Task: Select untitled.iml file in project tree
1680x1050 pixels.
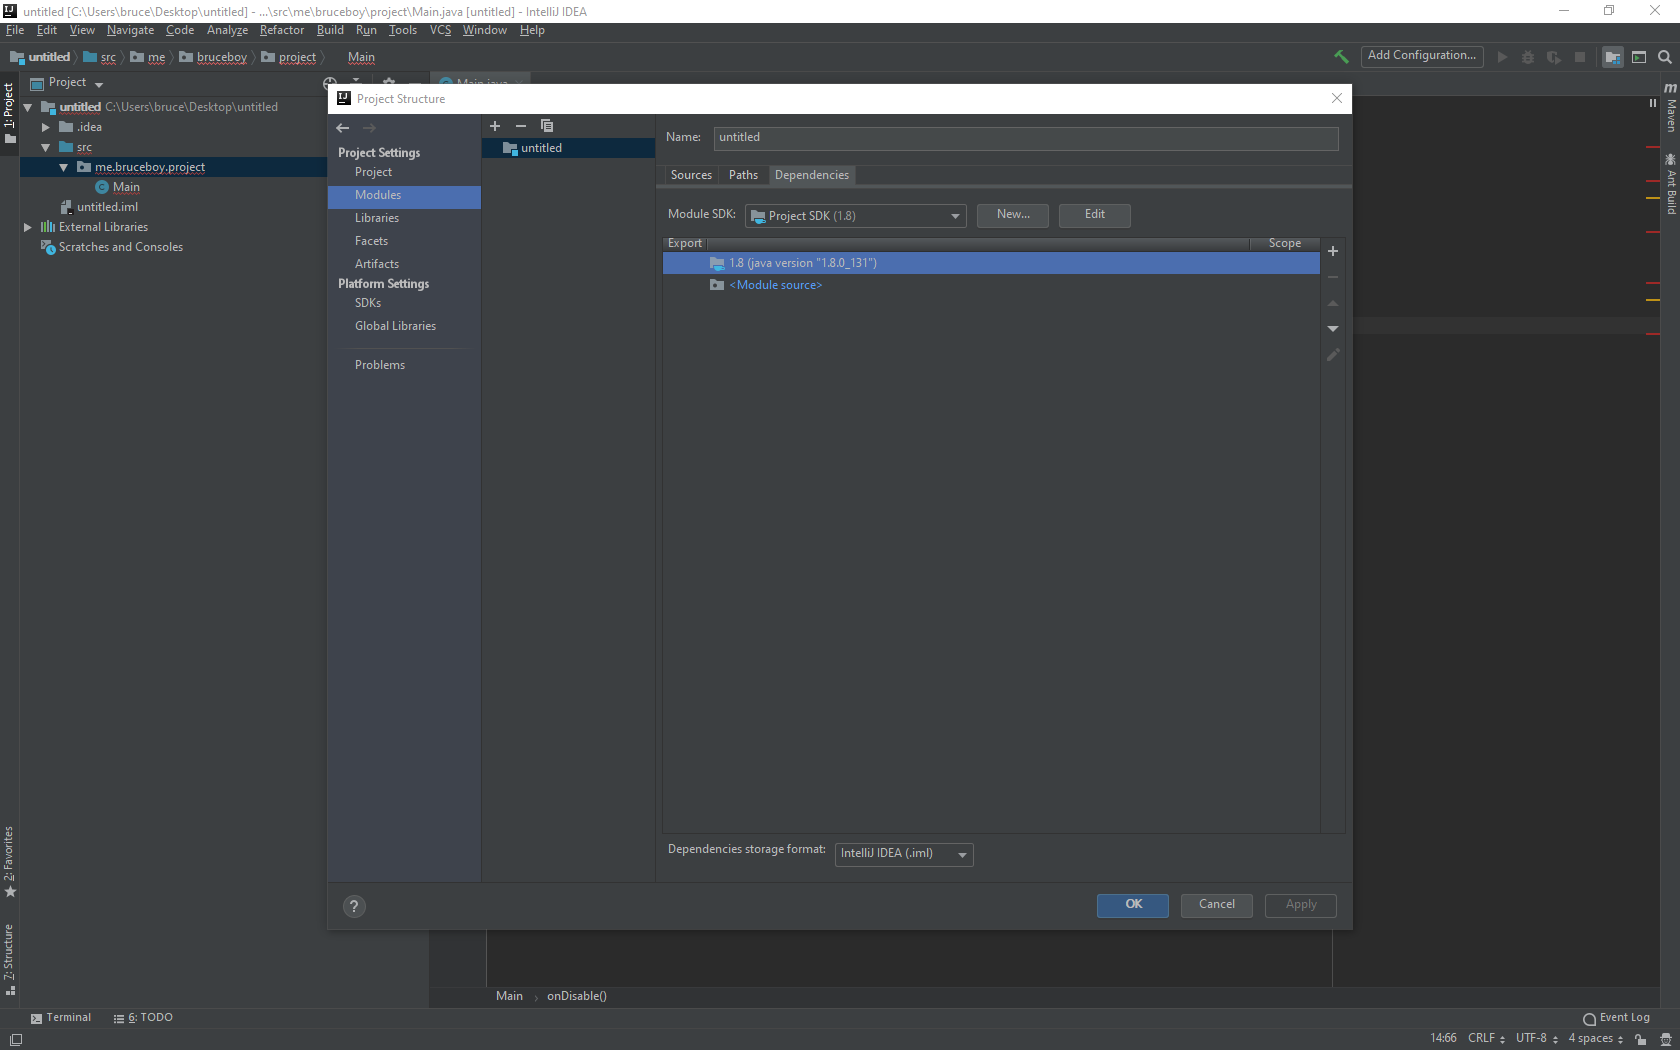Action: click(x=107, y=207)
